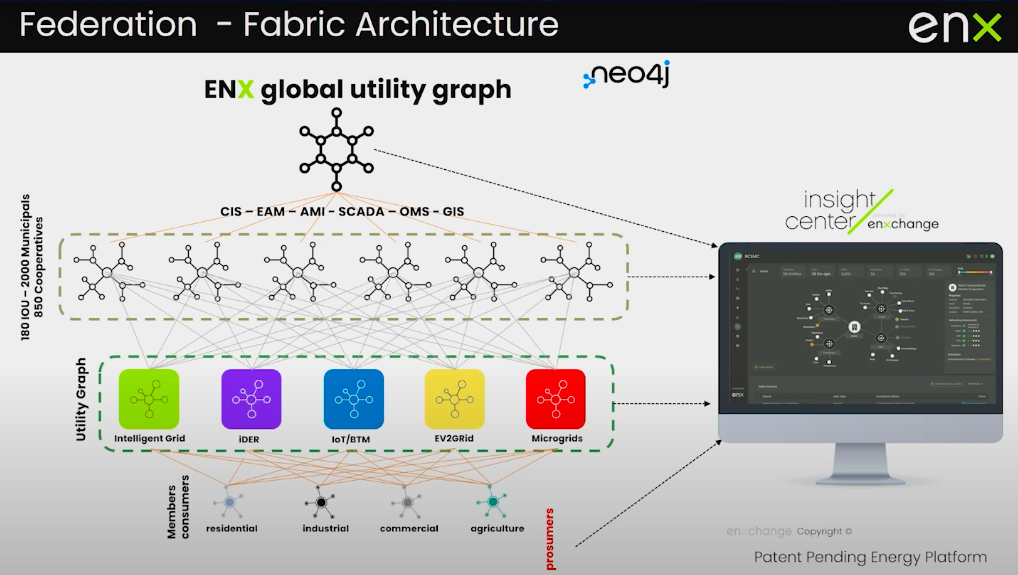Click the "agriculture" label
The height and width of the screenshot is (575, 1018).
pyautogui.click(x=497, y=528)
